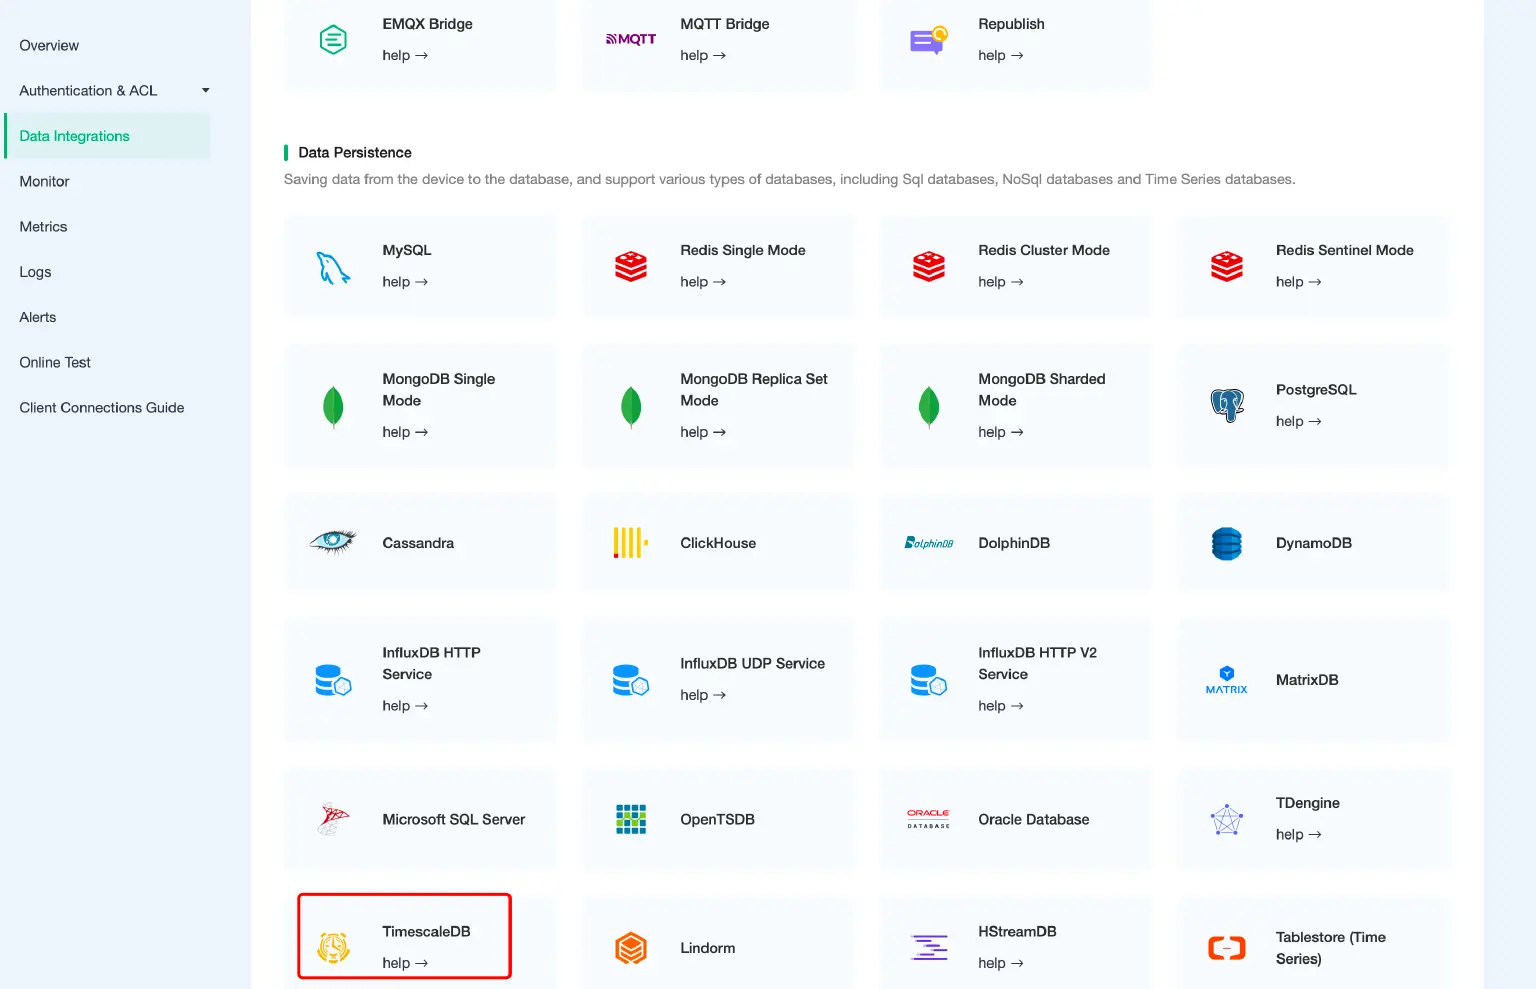Screen dimensions: 1536x989
Task: Open the Monitor page from sidebar
Action: point(44,181)
